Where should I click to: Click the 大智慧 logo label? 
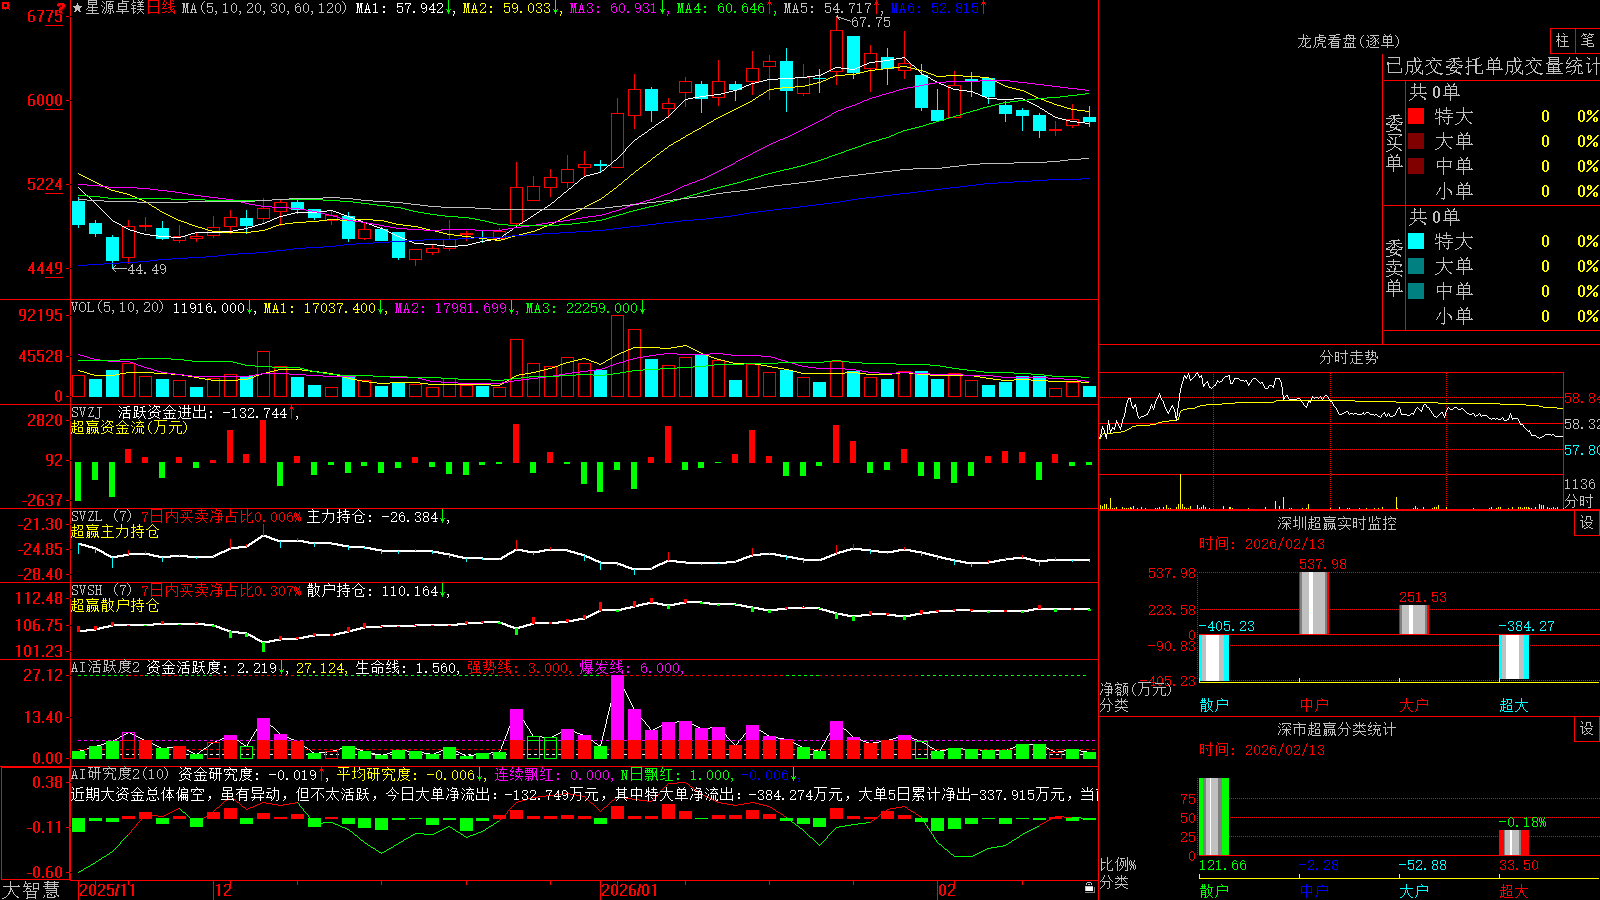[31, 890]
